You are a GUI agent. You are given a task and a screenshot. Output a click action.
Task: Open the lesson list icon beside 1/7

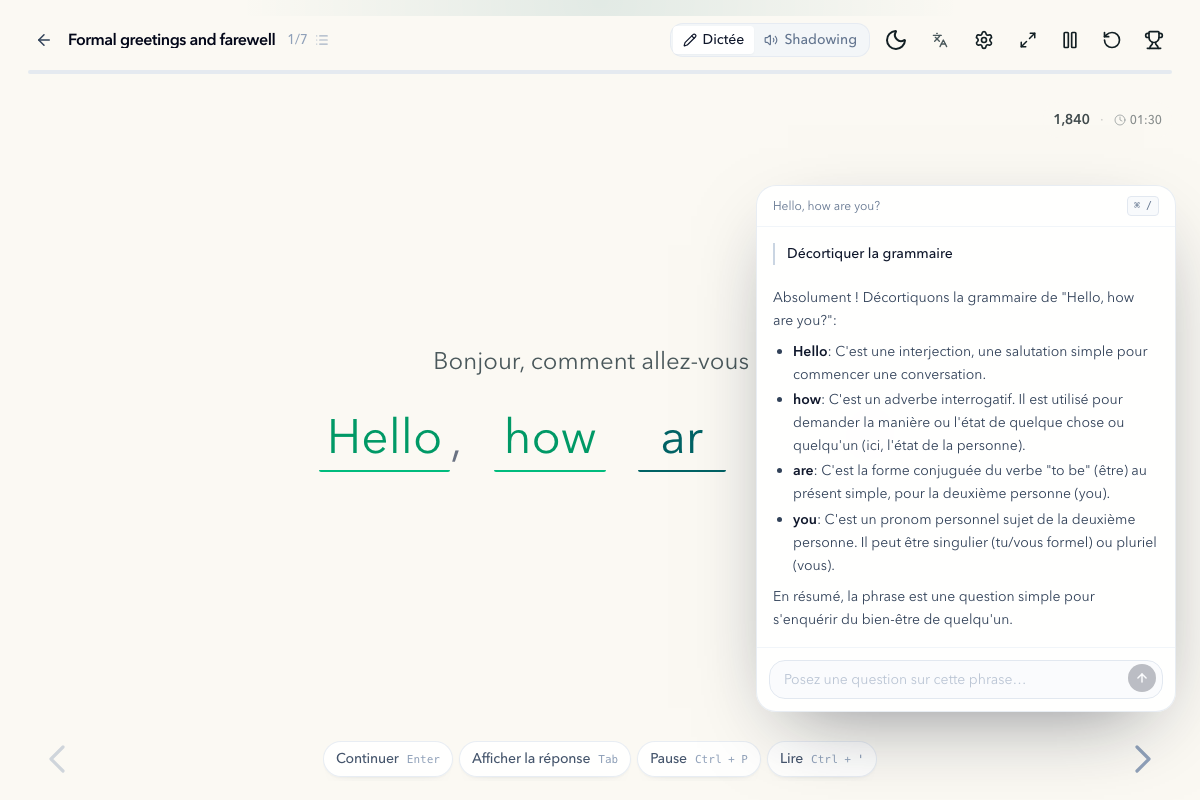(x=322, y=40)
